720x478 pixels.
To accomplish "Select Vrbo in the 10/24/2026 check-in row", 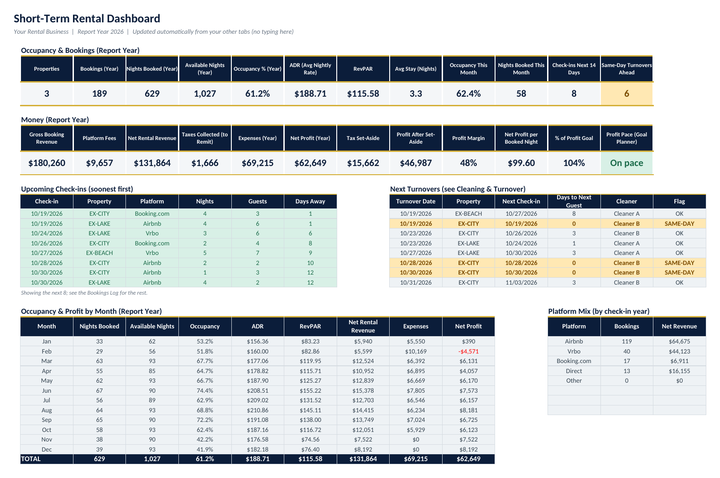I will tap(152, 233).
